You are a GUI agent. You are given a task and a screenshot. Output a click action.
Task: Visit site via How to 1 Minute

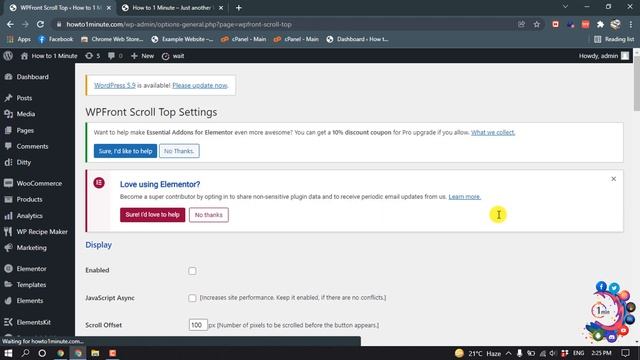tap(49, 56)
